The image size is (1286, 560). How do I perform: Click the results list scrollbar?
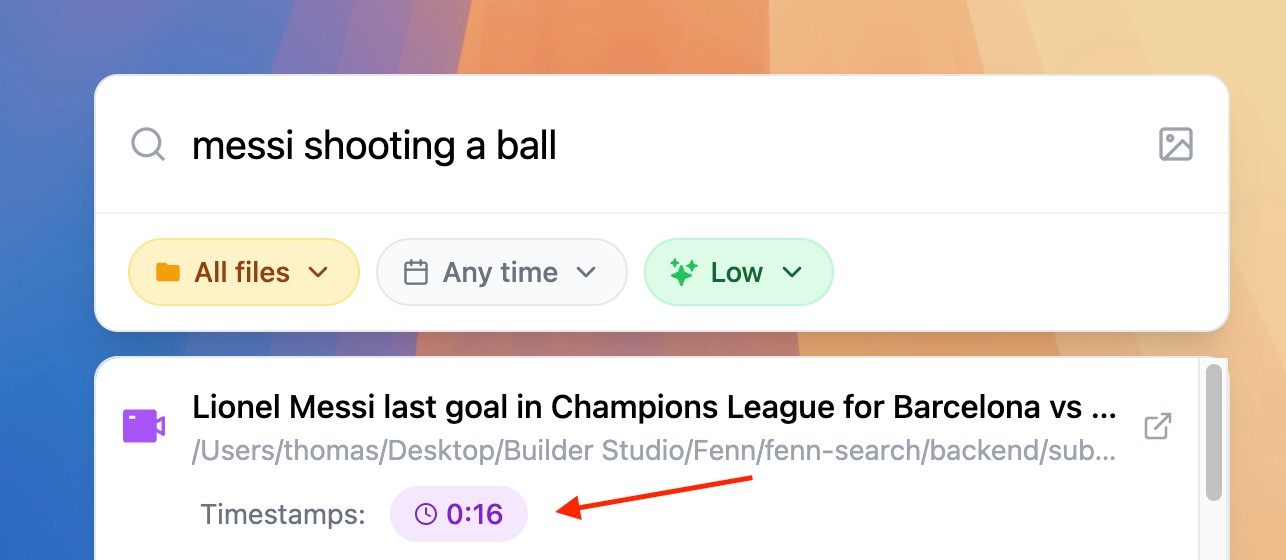[x=1214, y=432]
